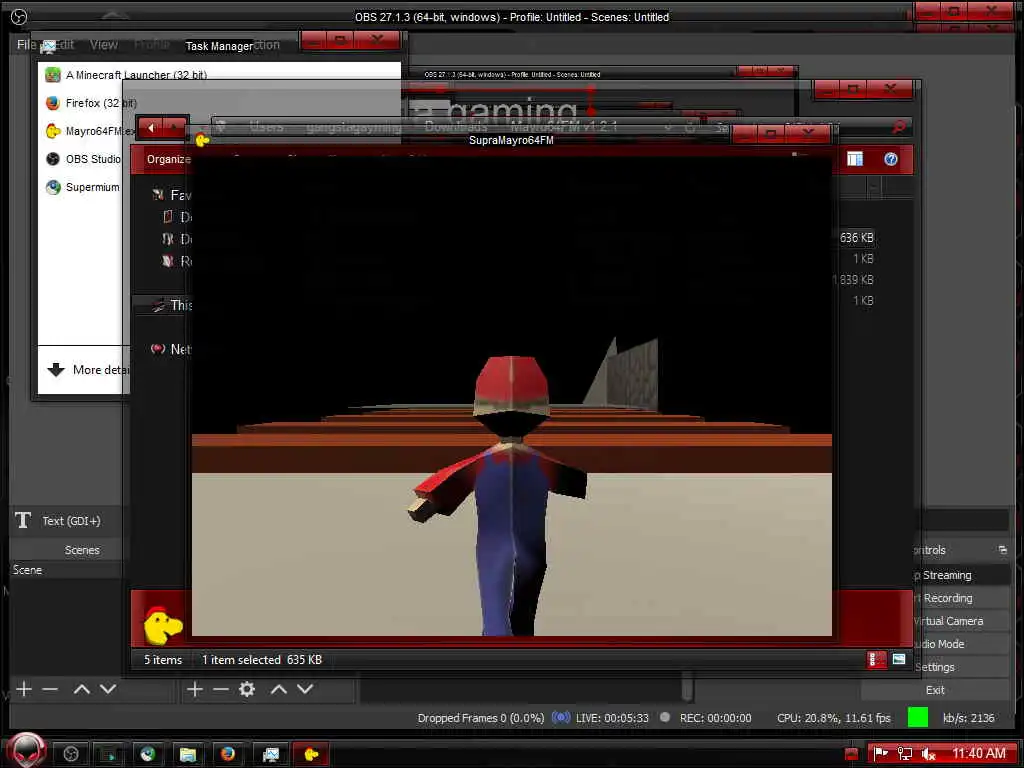
Task: Open the Organize dropdown in Explorer
Action: click(x=168, y=159)
